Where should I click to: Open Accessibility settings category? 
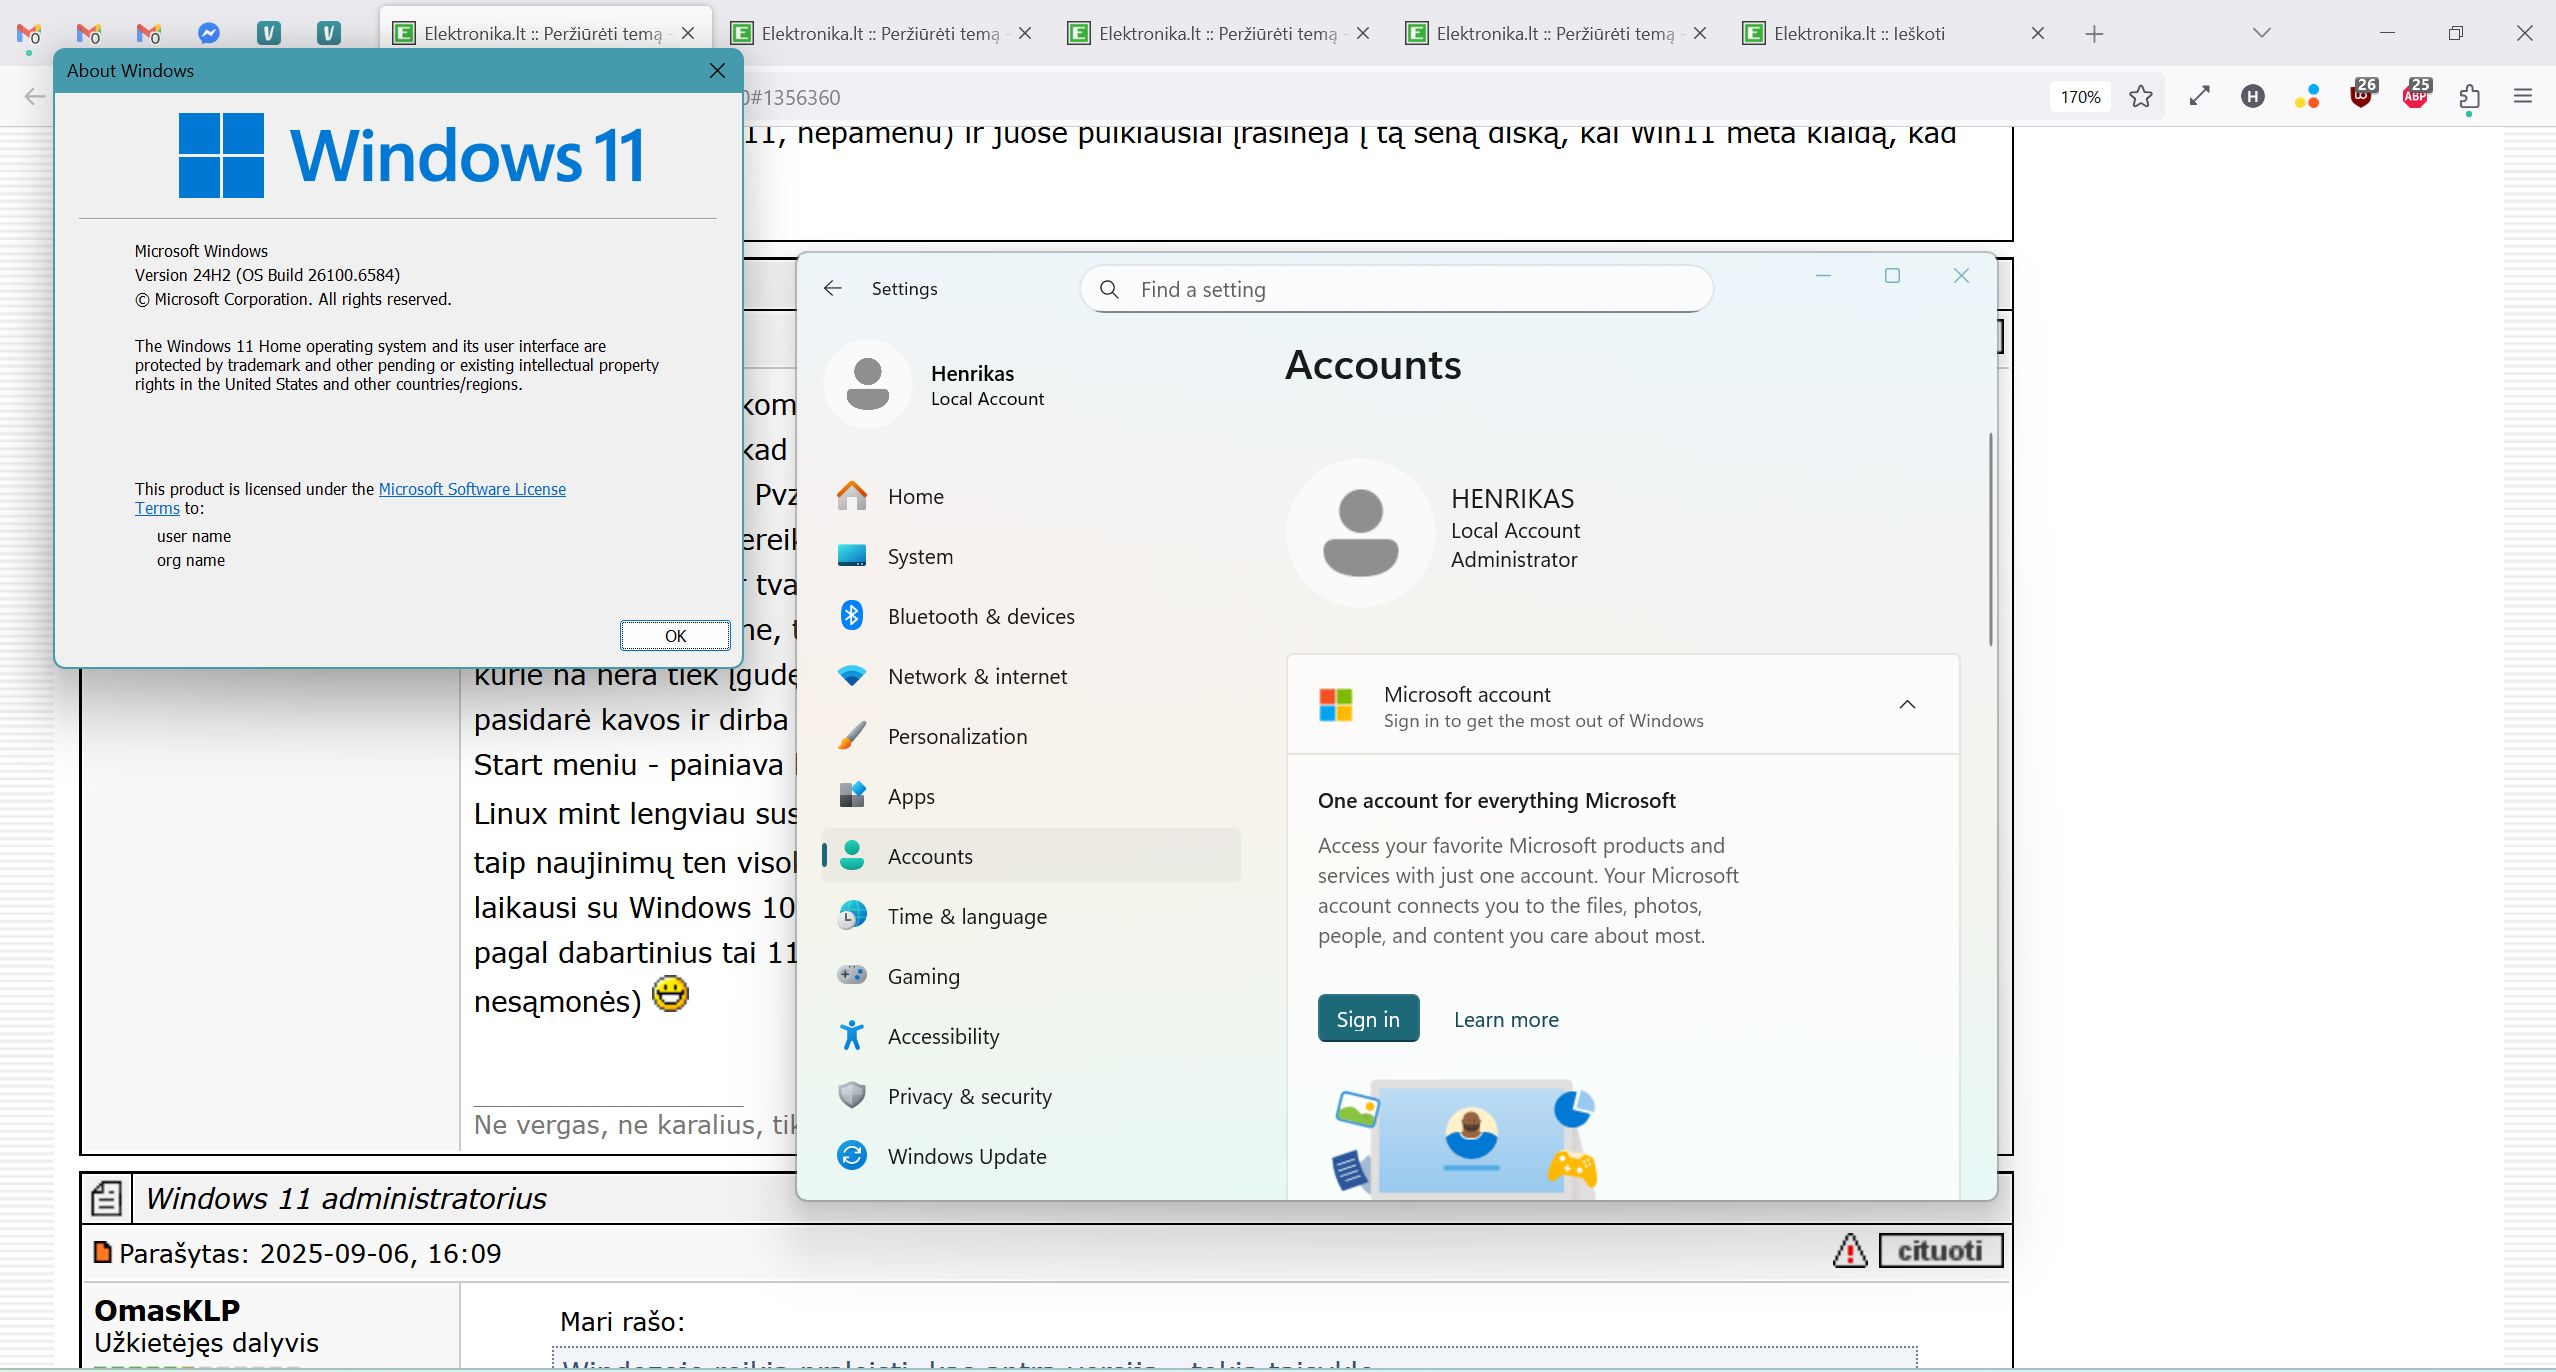[x=1031, y=1036]
